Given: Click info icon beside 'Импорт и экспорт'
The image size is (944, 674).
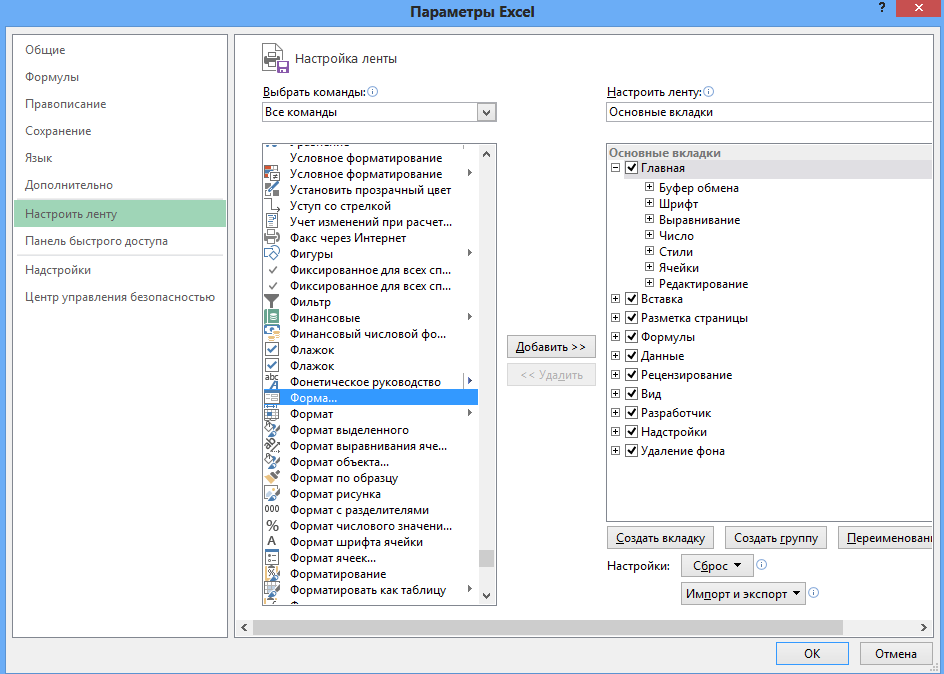Looking at the screenshot, I should pyautogui.click(x=813, y=593).
